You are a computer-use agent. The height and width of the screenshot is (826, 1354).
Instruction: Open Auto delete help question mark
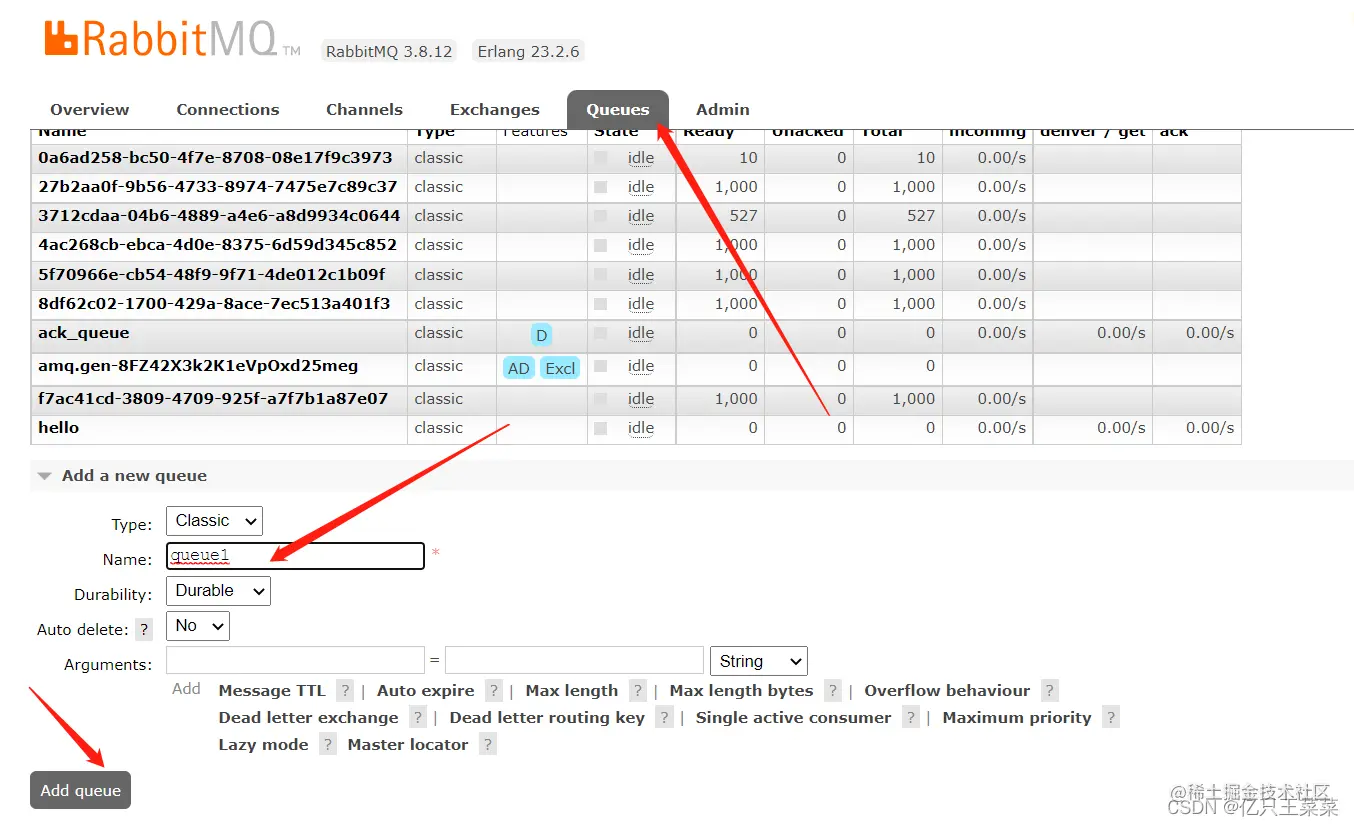(145, 630)
